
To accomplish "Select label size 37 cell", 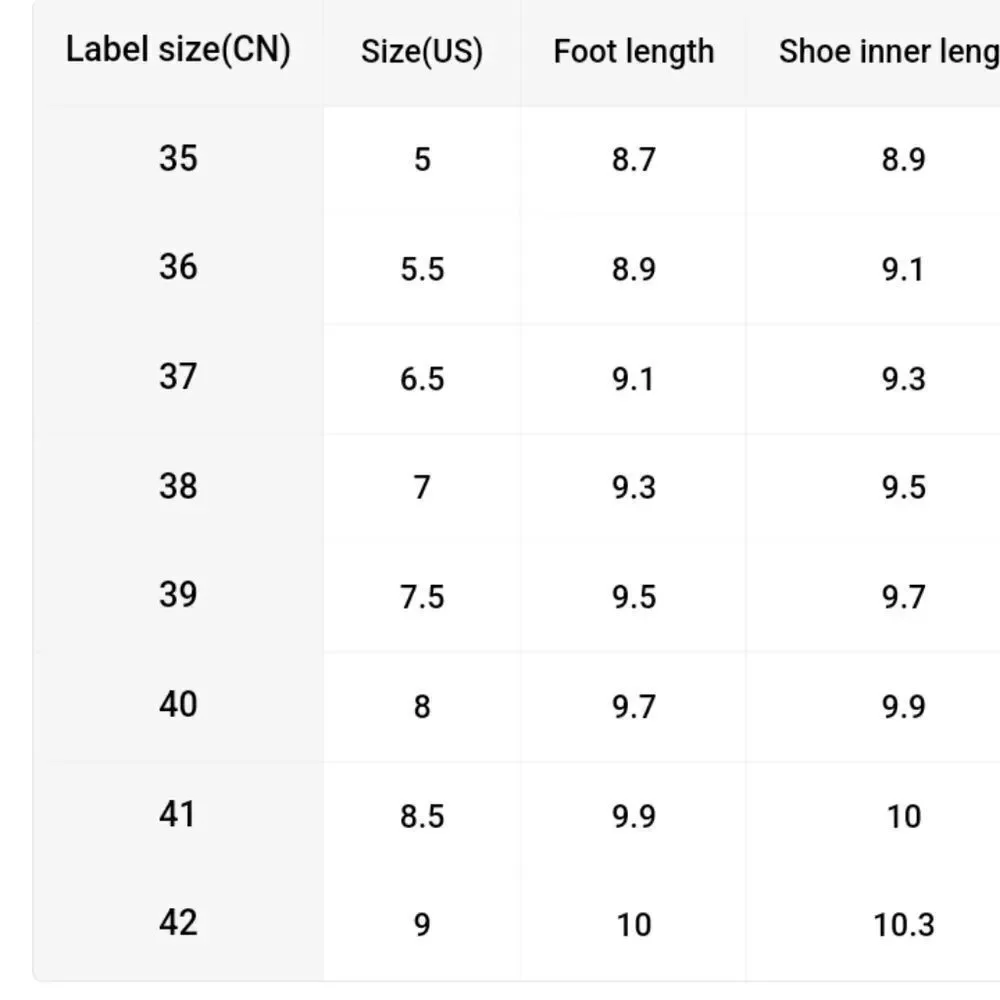I will point(178,376).
